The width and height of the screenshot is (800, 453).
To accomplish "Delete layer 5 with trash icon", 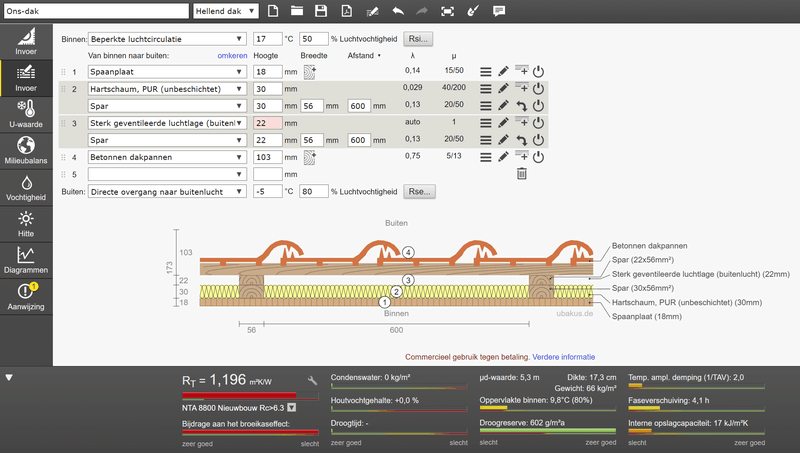I will pyautogui.click(x=521, y=174).
